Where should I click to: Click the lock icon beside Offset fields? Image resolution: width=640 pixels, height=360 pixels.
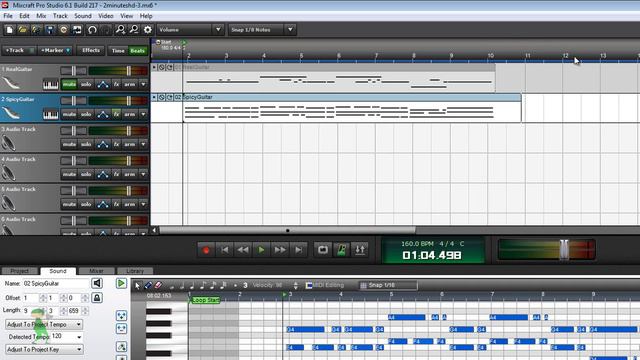pos(97,298)
